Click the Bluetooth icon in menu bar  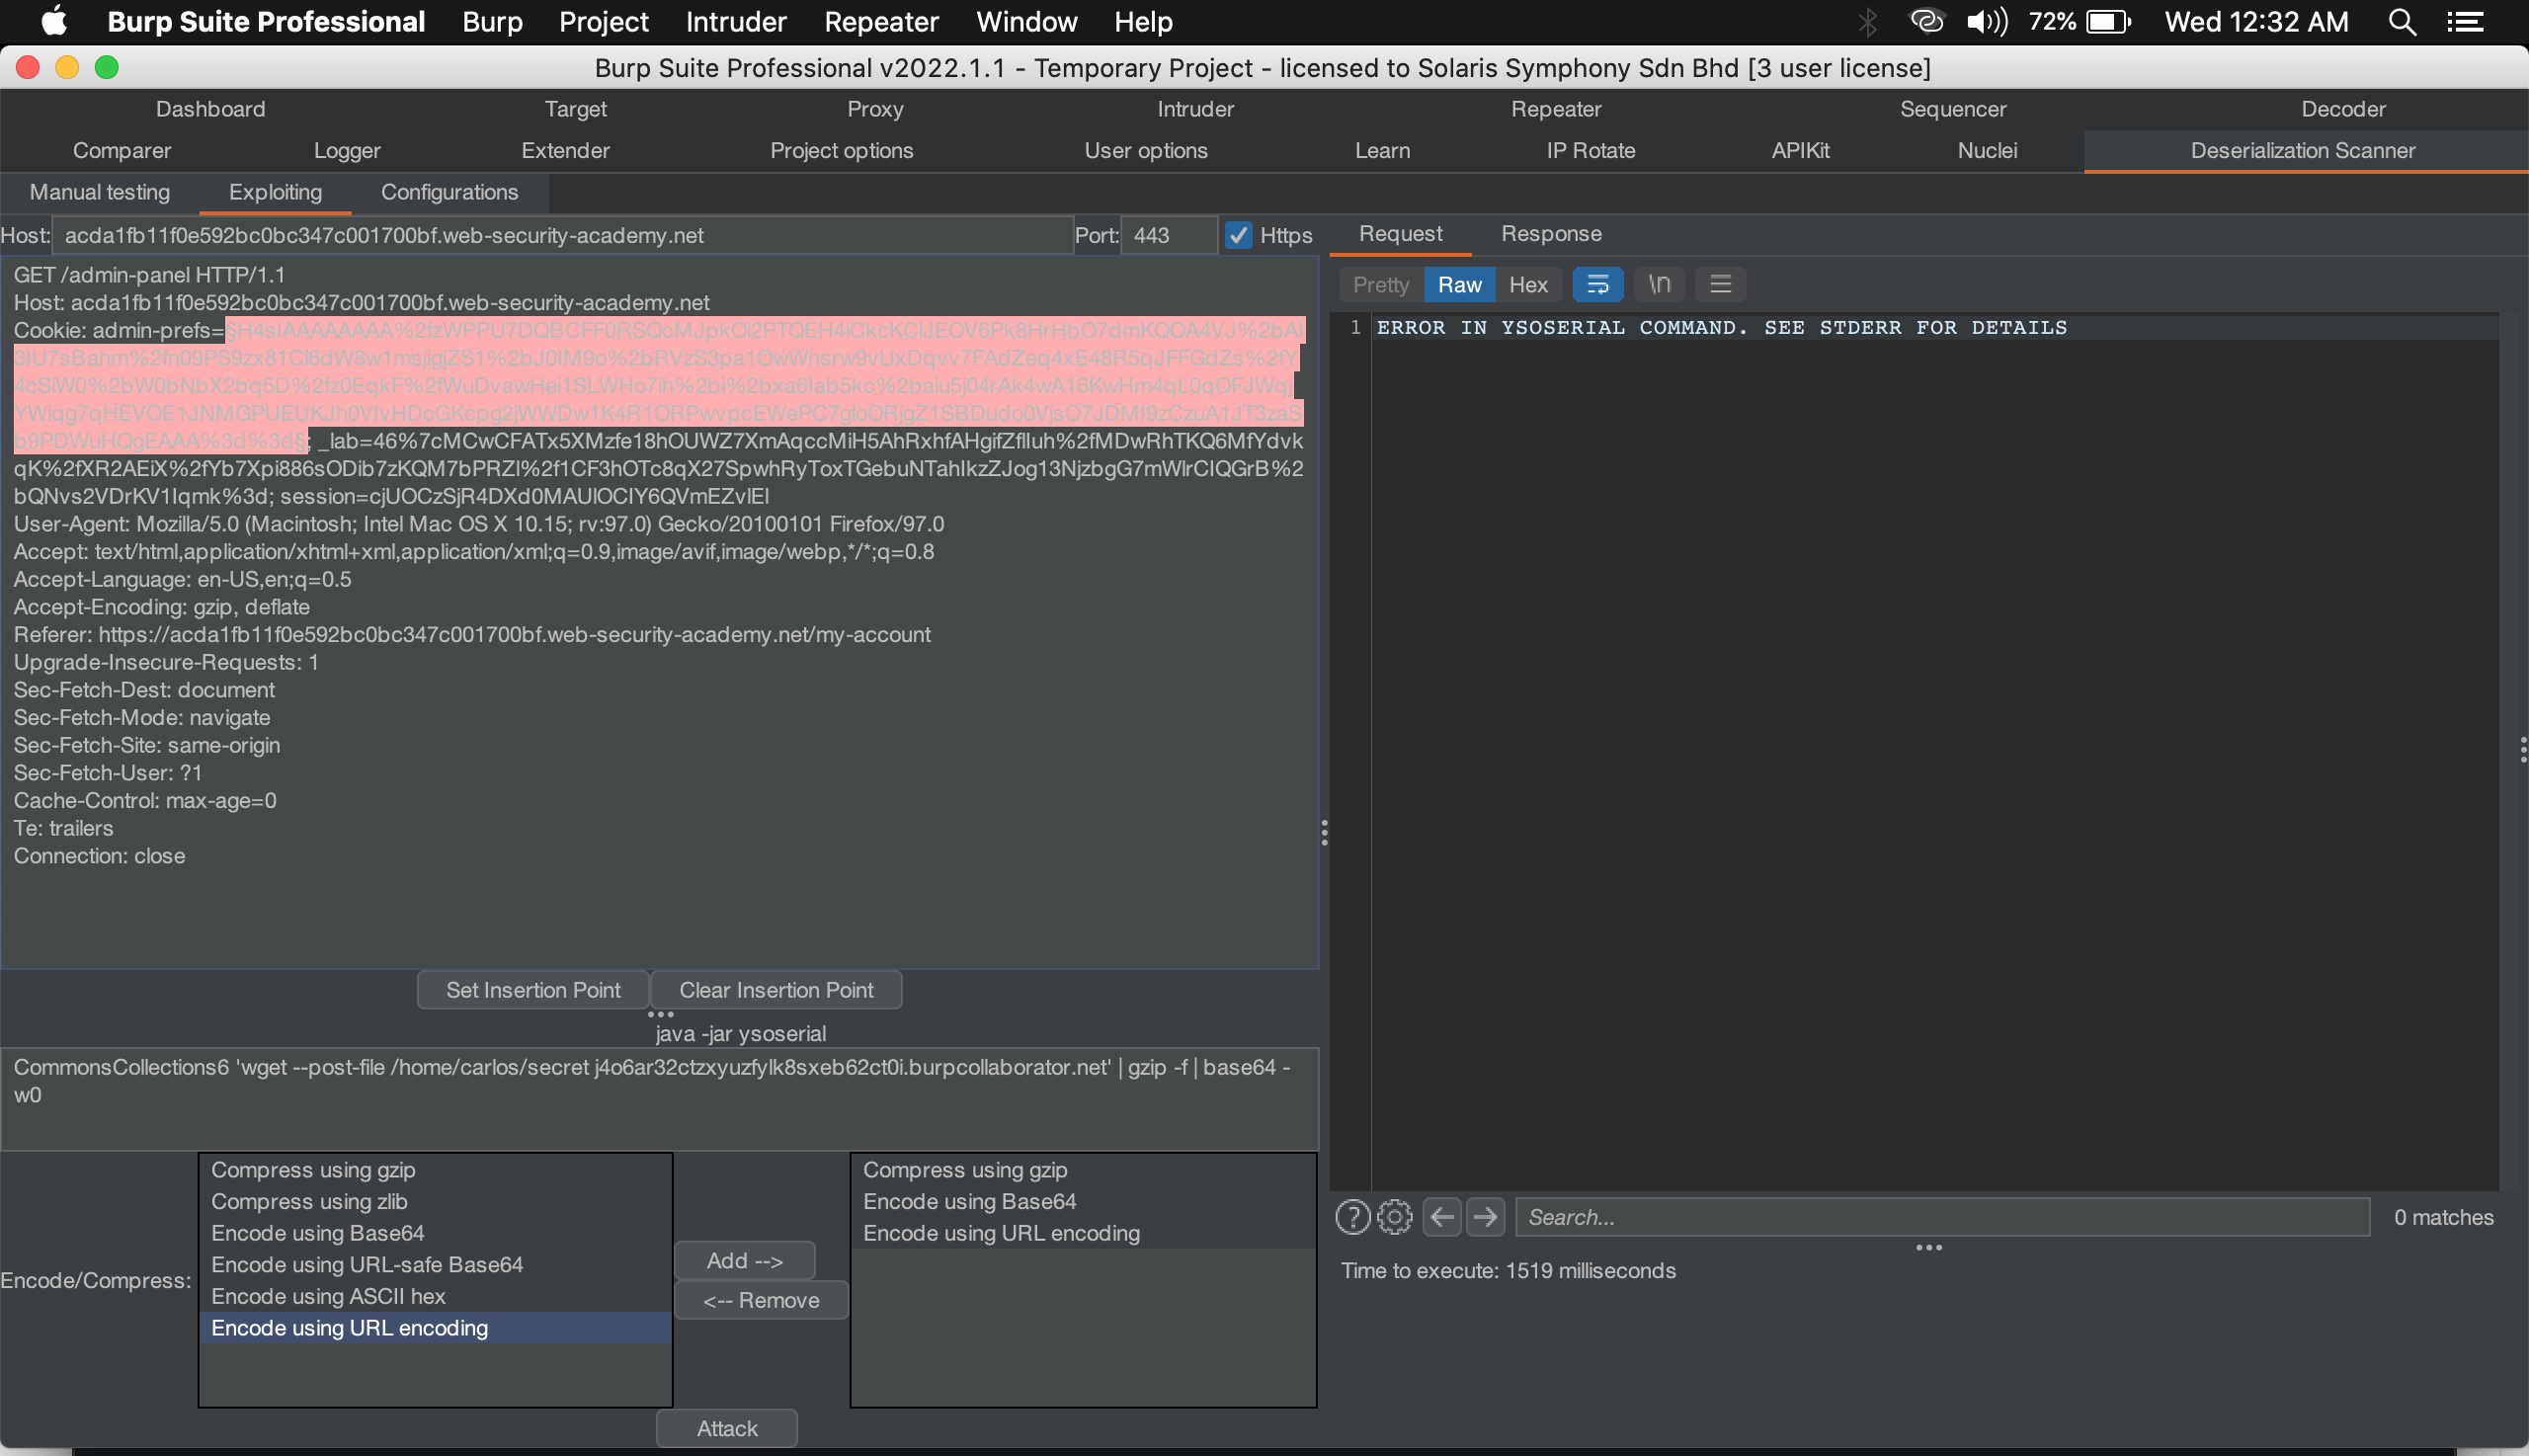coord(1867,21)
